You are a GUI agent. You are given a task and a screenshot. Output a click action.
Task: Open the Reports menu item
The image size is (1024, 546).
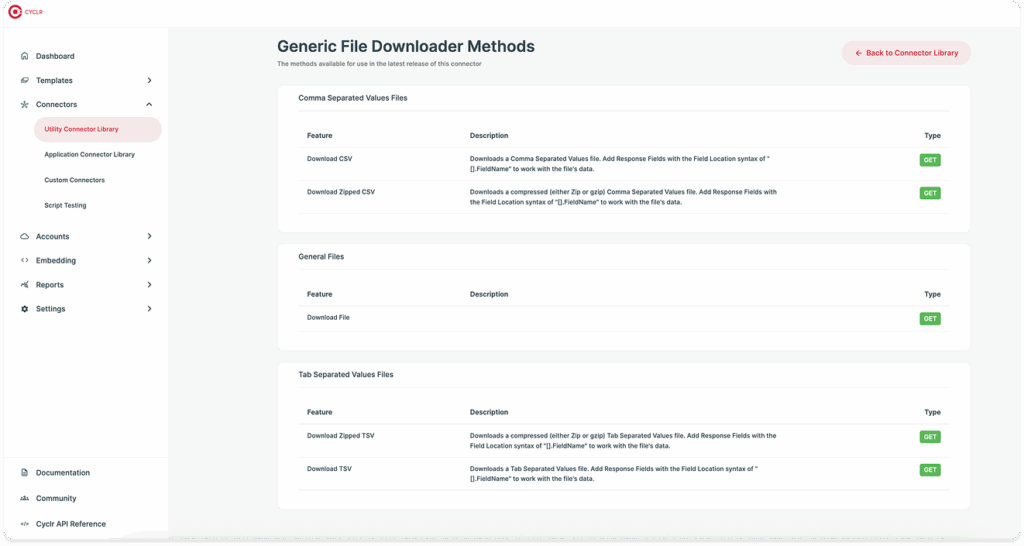pyautogui.click(x=50, y=285)
